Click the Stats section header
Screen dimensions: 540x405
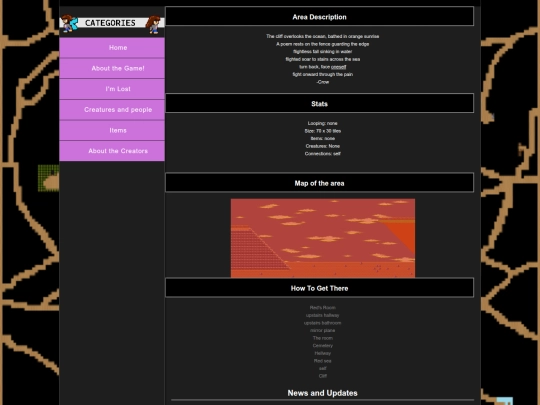click(320, 104)
